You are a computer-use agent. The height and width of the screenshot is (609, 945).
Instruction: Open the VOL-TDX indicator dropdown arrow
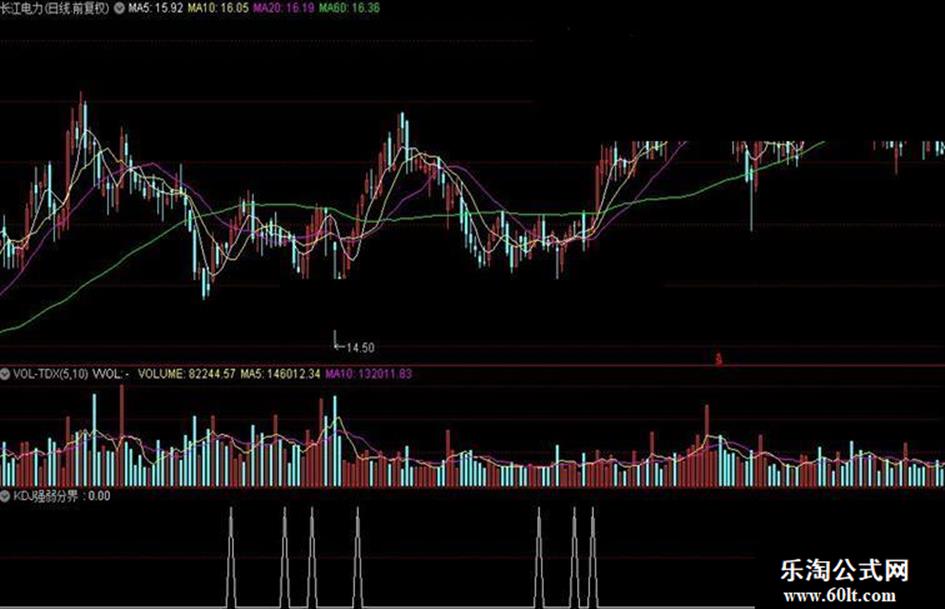click(x=5, y=374)
